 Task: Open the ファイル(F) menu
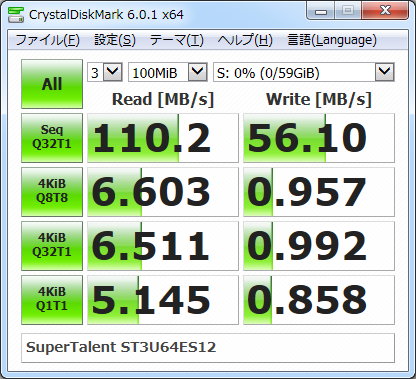tap(47, 40)
